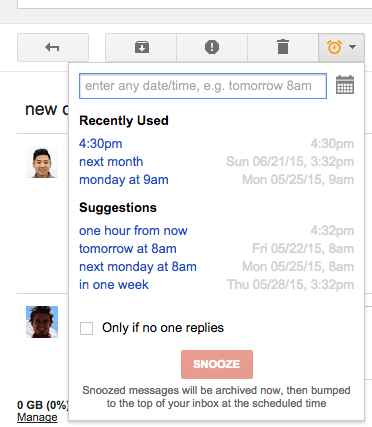Screen dimensions: 372x427
Task: Select recently used '4:30pm' option
Action: 101,144
